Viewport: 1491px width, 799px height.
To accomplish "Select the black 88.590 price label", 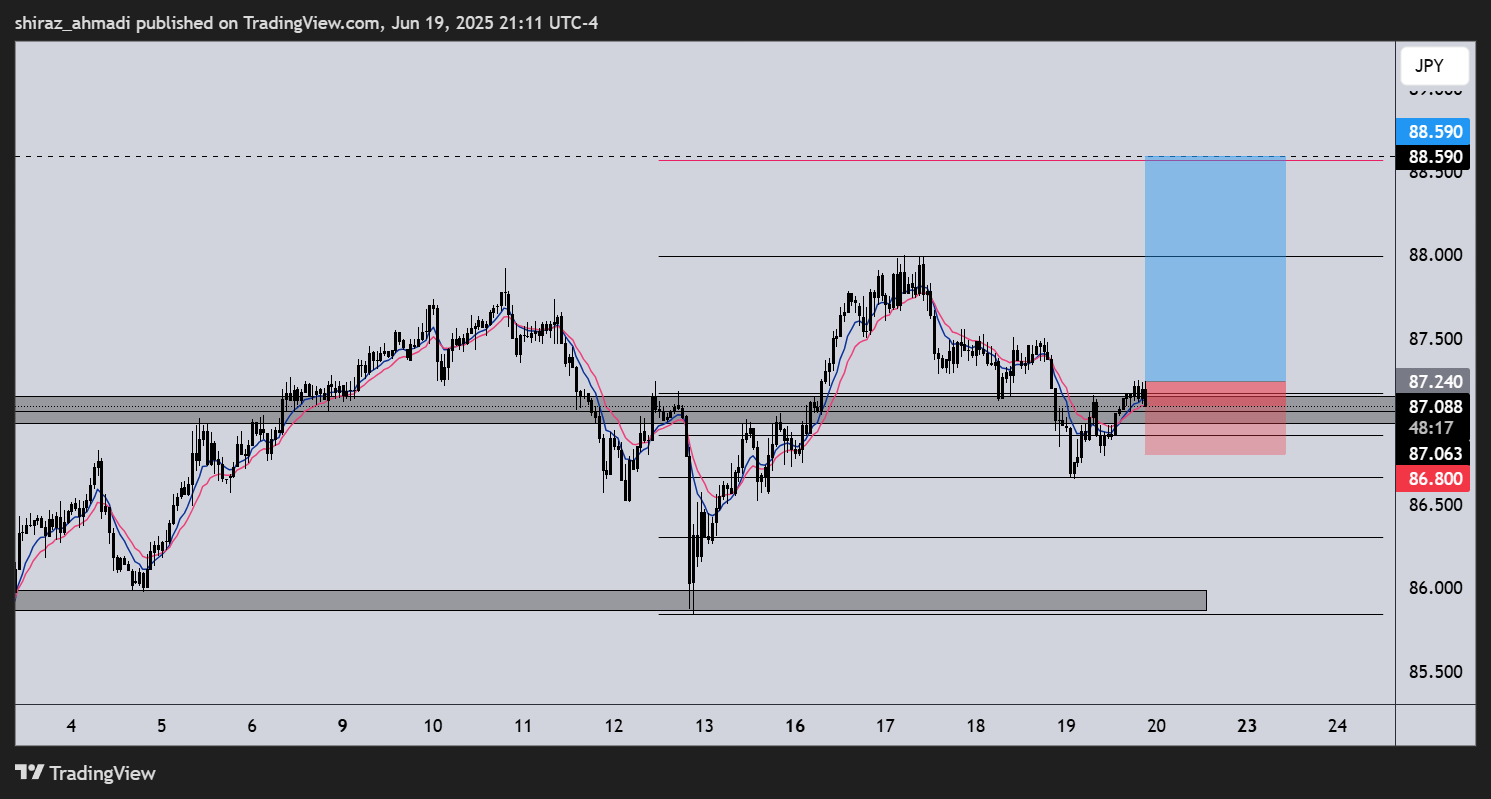I will click(1435, 157).
